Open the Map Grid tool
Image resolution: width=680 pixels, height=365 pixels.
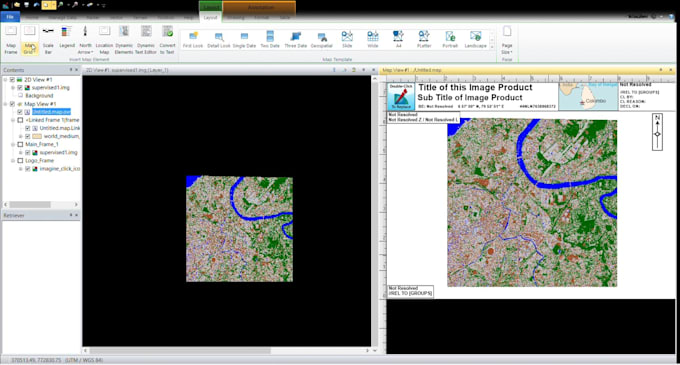pyautogui.click(x=29, y=39)
